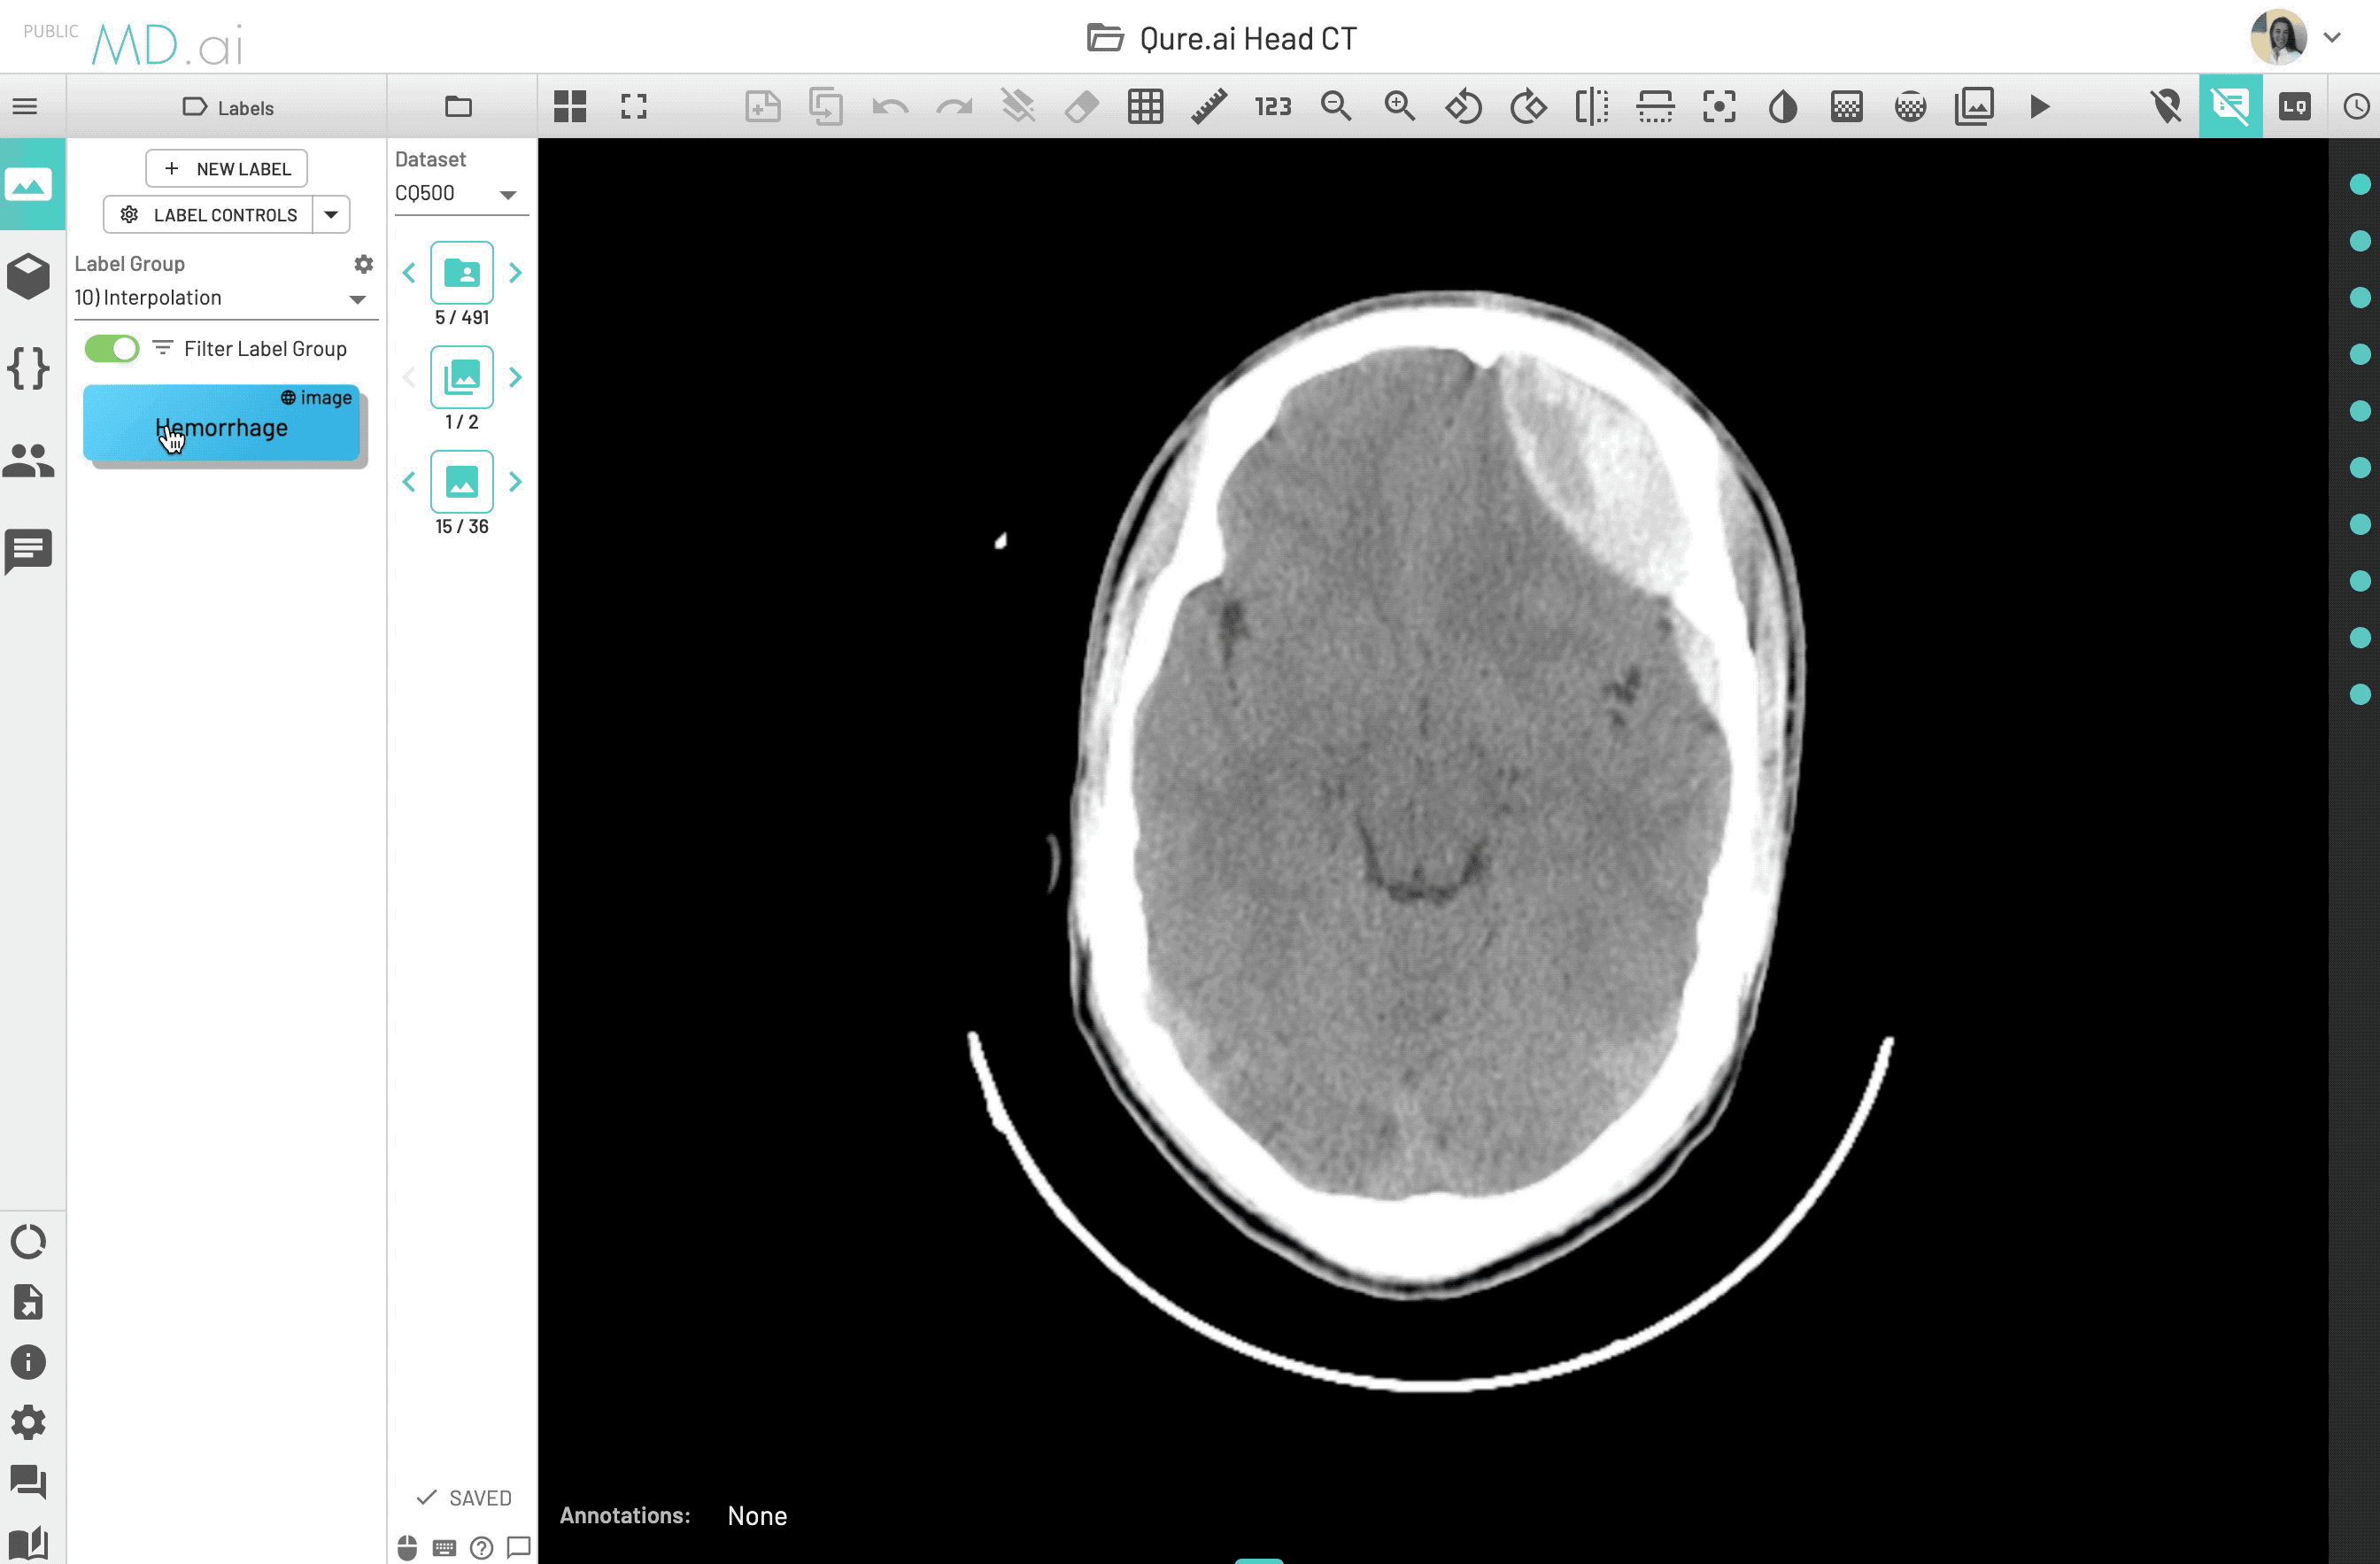Rotate image counterclockwise
2380x1564 pixels.
1463,106
